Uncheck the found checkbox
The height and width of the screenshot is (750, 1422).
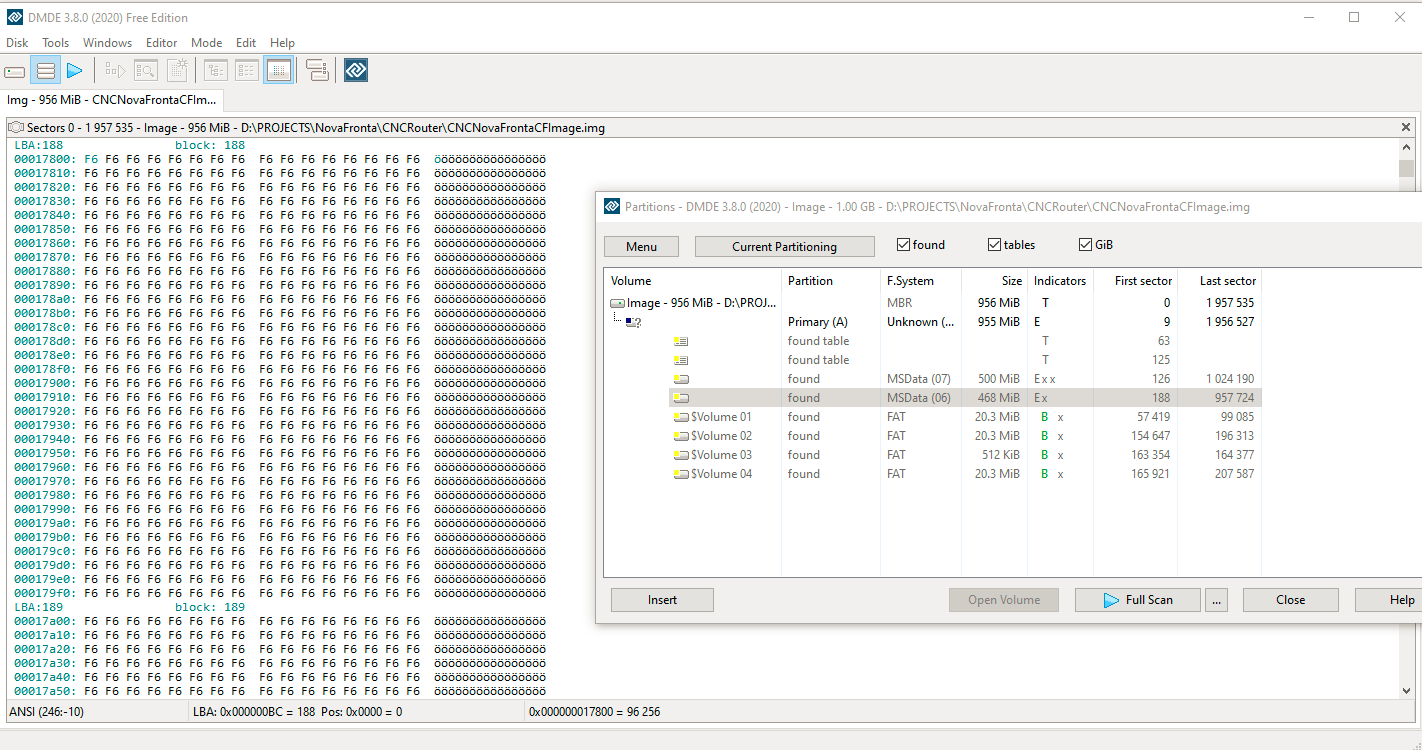coord(903,245)
